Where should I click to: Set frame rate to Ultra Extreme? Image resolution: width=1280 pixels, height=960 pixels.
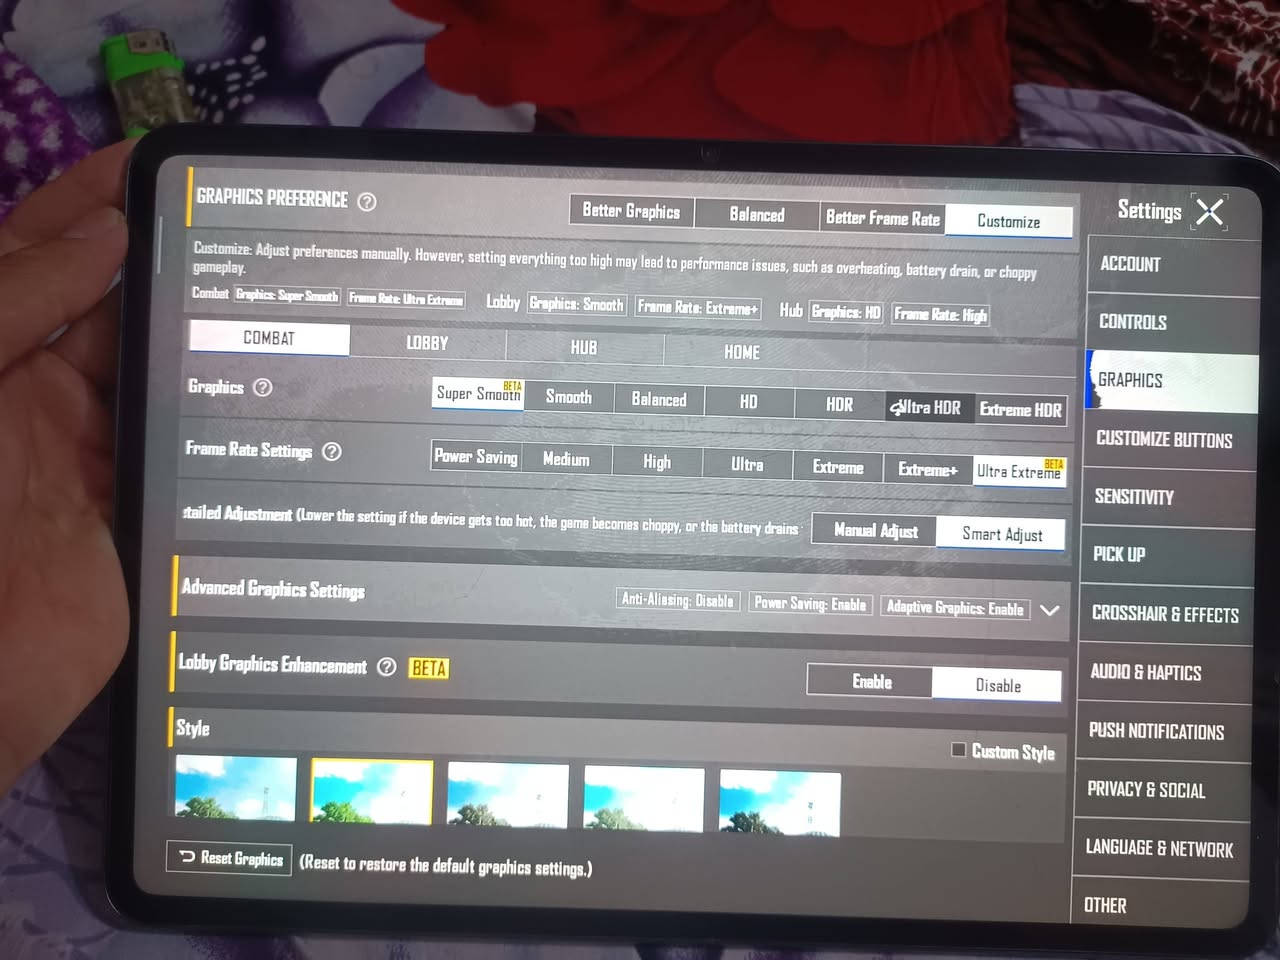click(1019, 472)
